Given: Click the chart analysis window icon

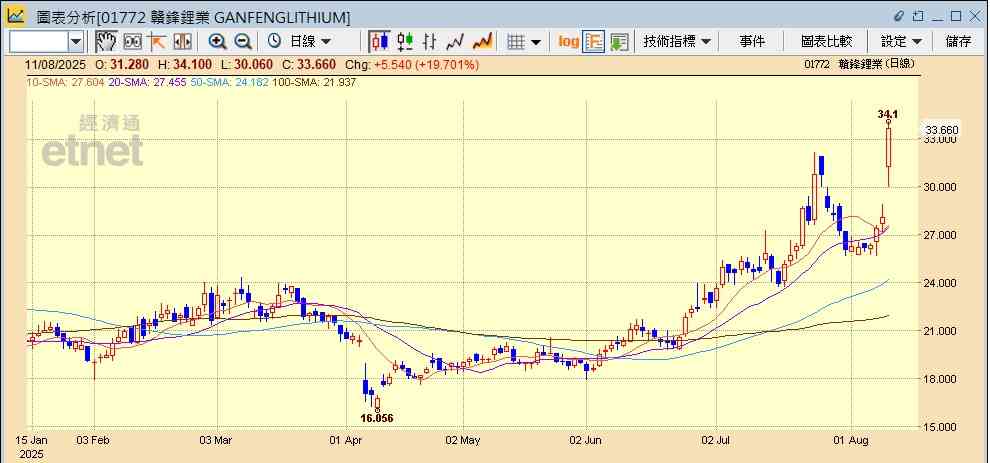Looking at the screenshot, I should click(x=15, y=15).
